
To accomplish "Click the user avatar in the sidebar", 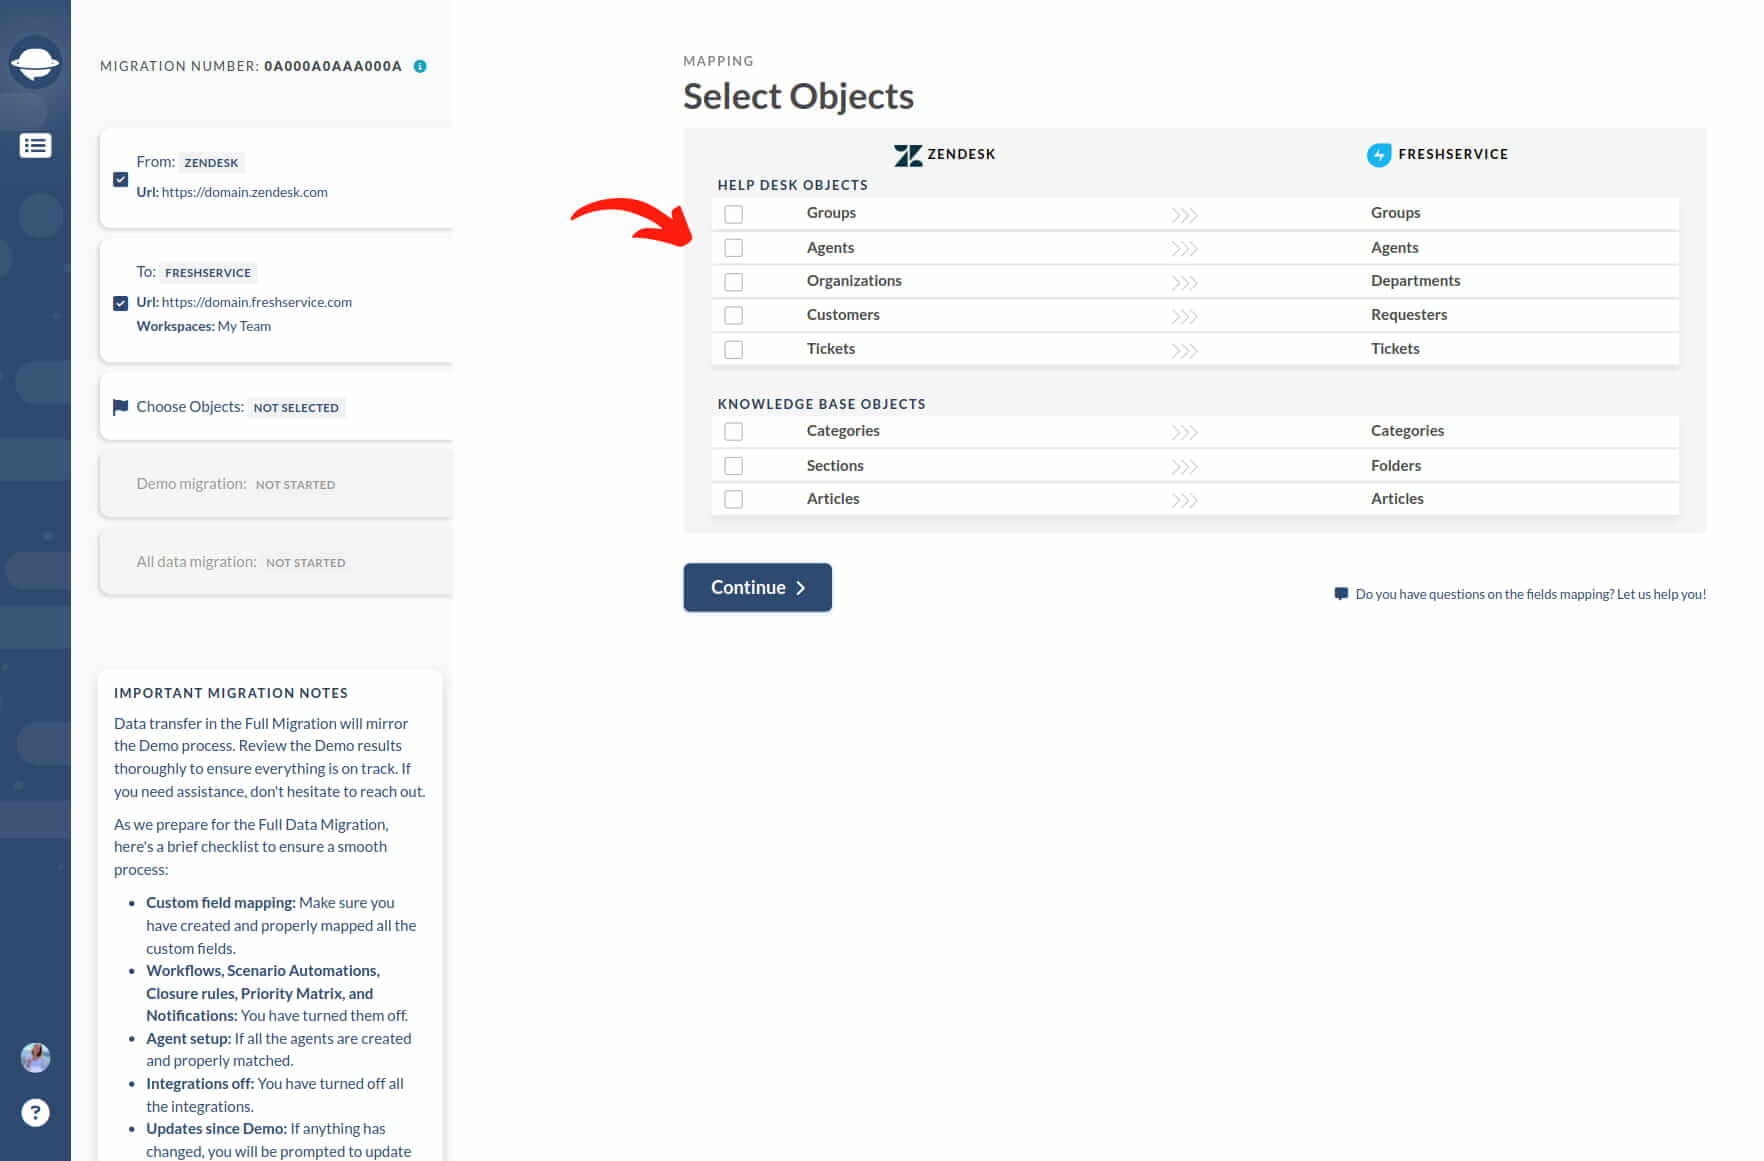I will (35, 1057).
